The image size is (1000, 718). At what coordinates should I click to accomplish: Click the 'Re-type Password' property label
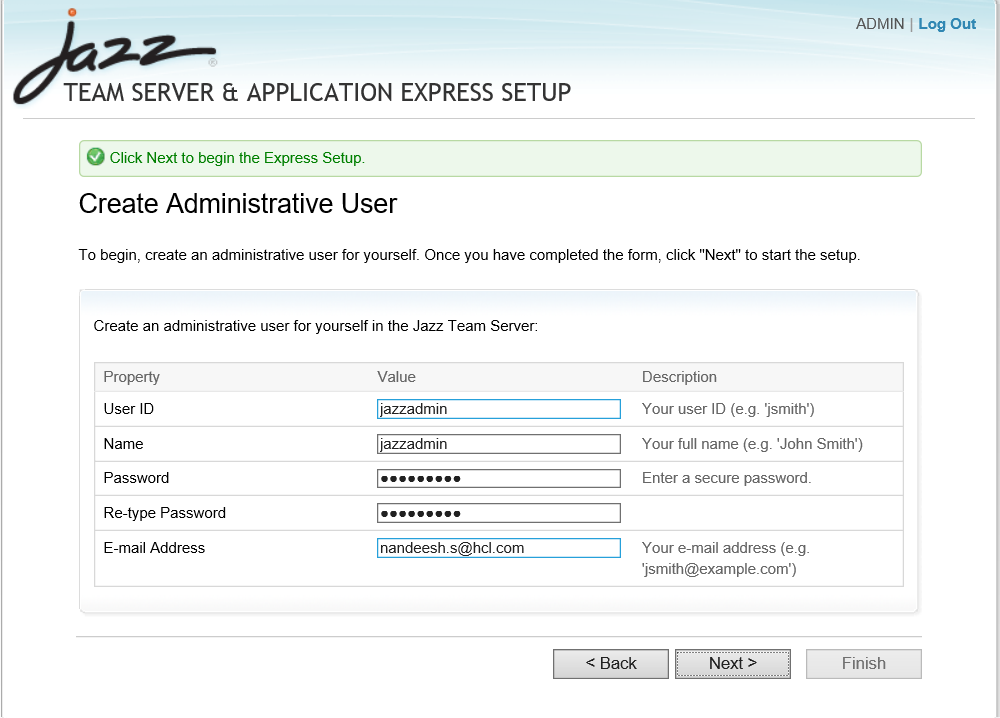point(165,513)
